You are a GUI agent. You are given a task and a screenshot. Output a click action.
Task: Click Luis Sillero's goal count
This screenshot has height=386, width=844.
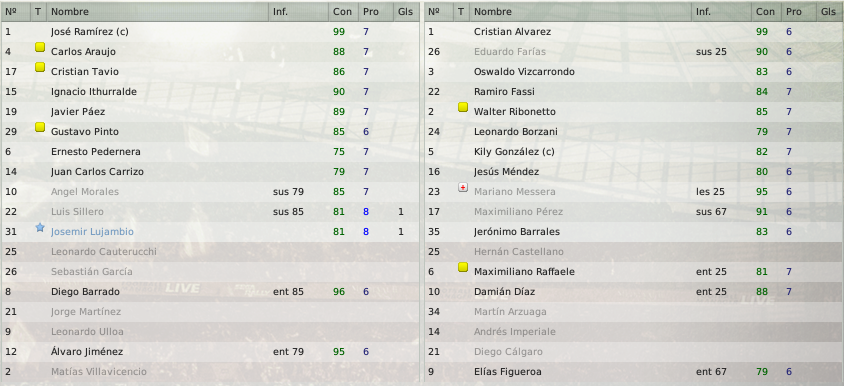401,212
